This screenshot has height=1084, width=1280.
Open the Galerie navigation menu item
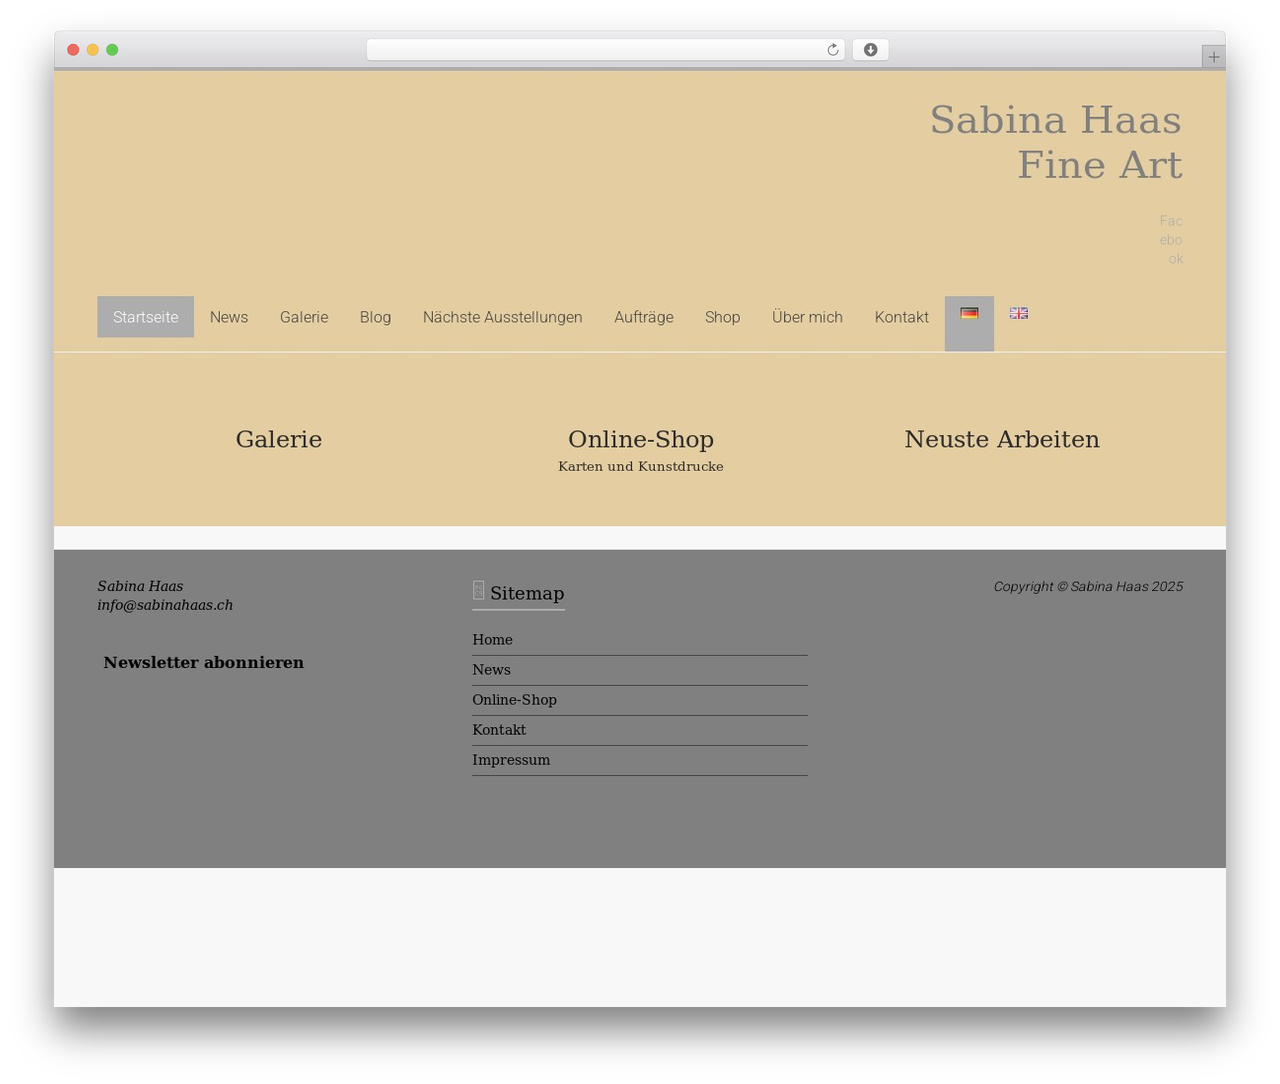304,317
